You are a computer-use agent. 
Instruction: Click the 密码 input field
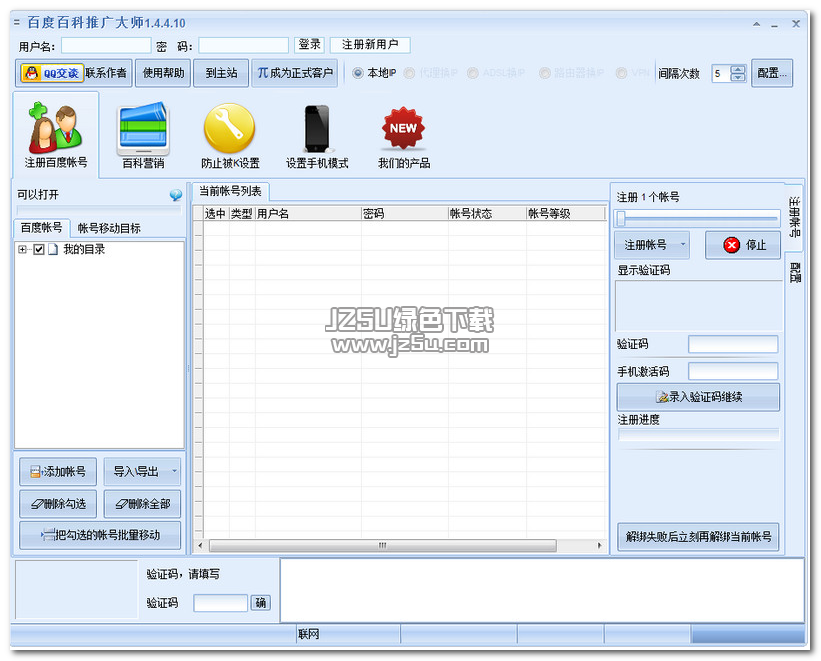(243, 46)
